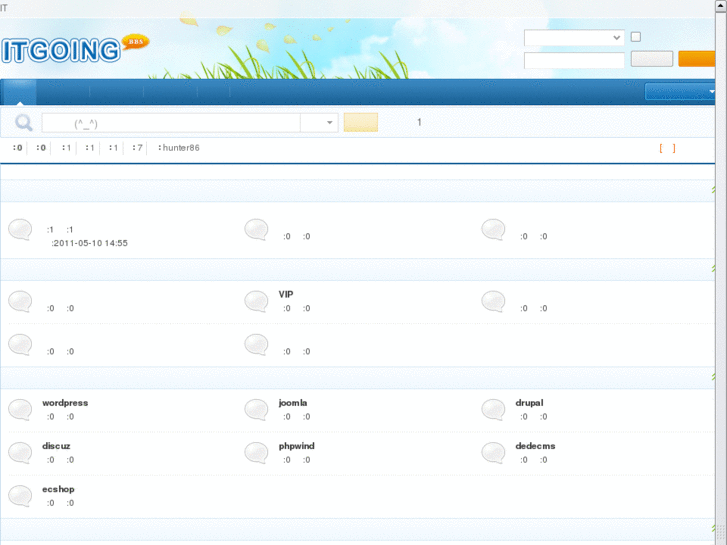The height and width of the screenshot is (545, 727).
Task: Click the search field containing (^_^)
Action: [170, 123]
